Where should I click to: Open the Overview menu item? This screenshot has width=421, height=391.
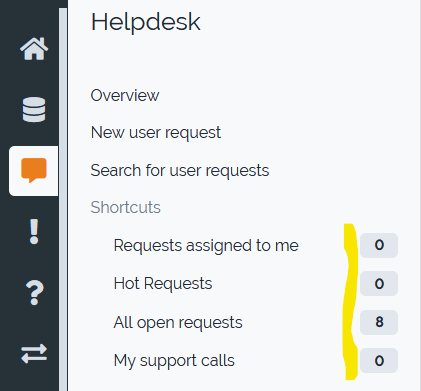coord(125,95)
